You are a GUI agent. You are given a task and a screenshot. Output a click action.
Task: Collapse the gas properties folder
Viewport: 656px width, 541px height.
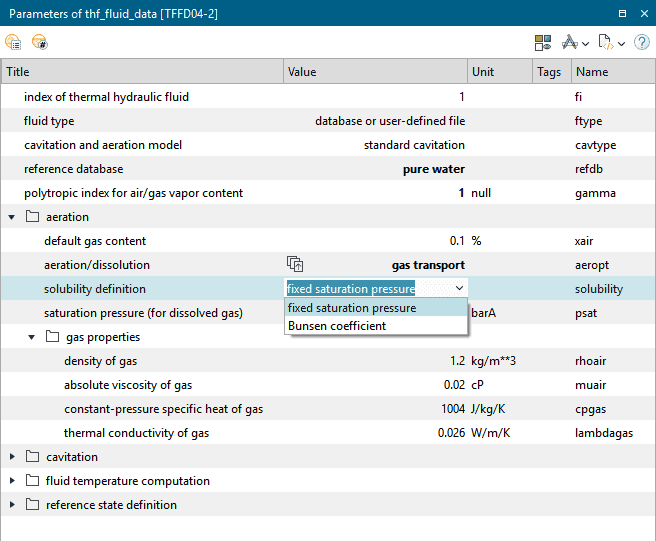tap(31, 337)
